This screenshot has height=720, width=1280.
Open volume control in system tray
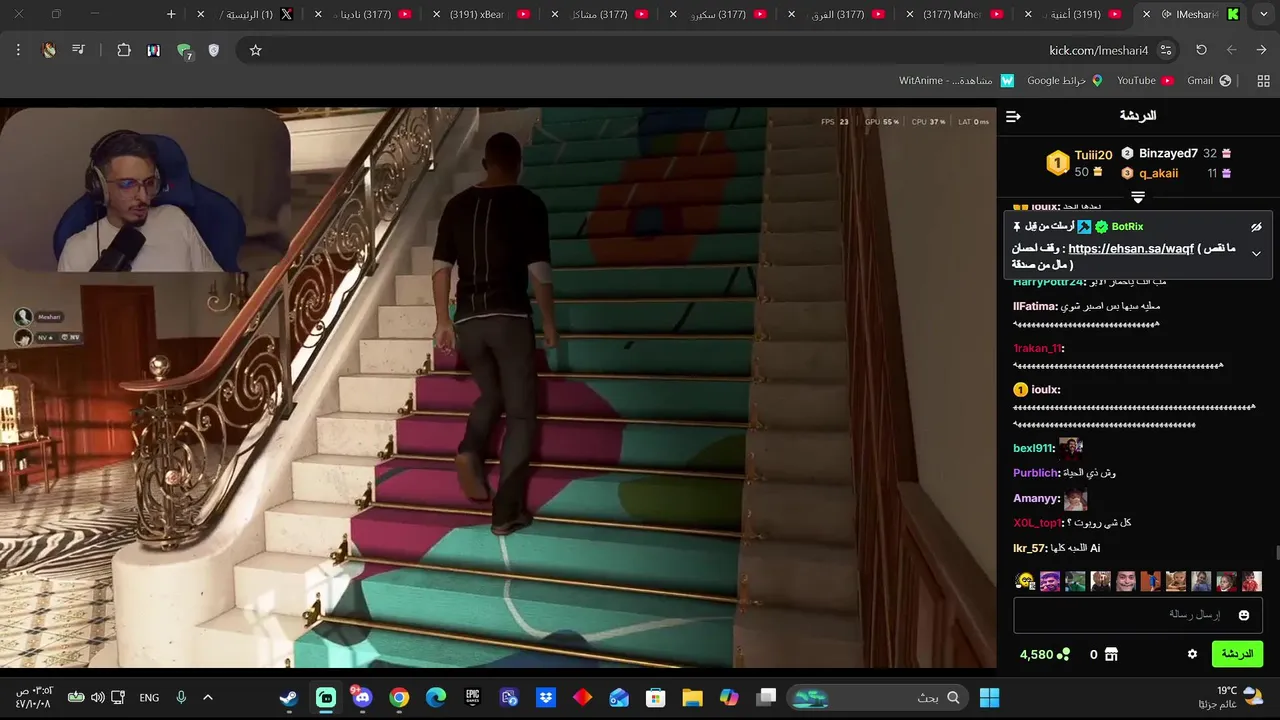coord(97,697)
